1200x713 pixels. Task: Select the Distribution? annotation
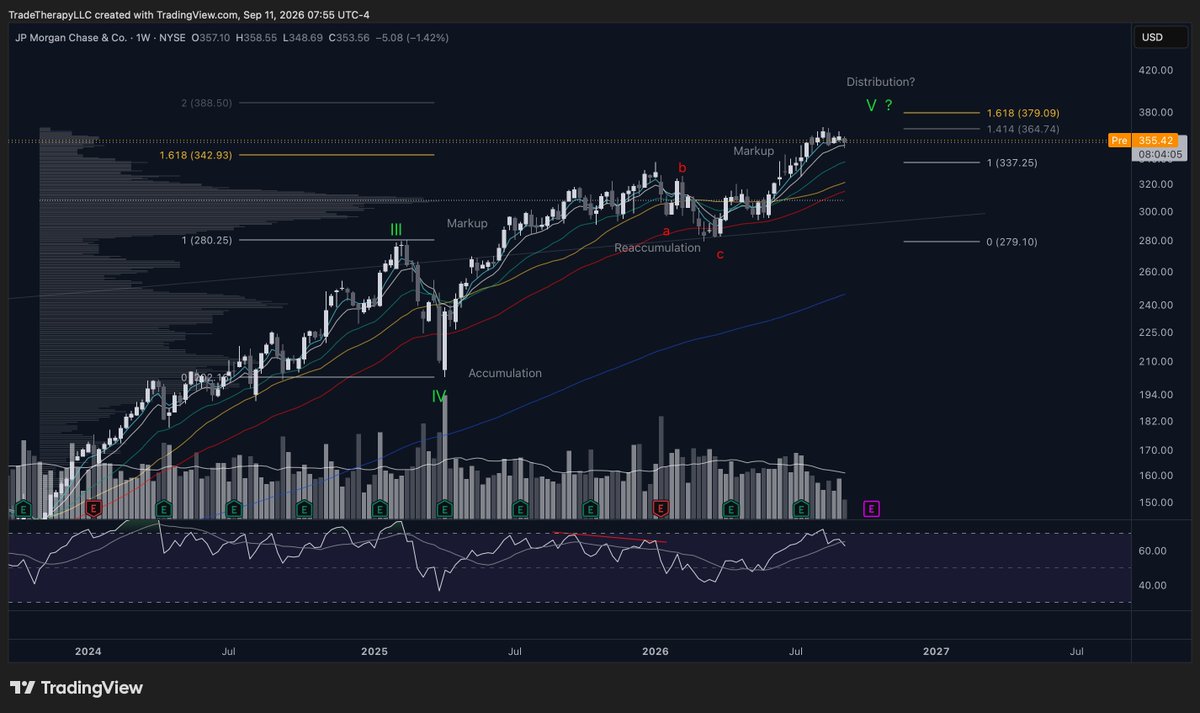[x=881, y=82]
